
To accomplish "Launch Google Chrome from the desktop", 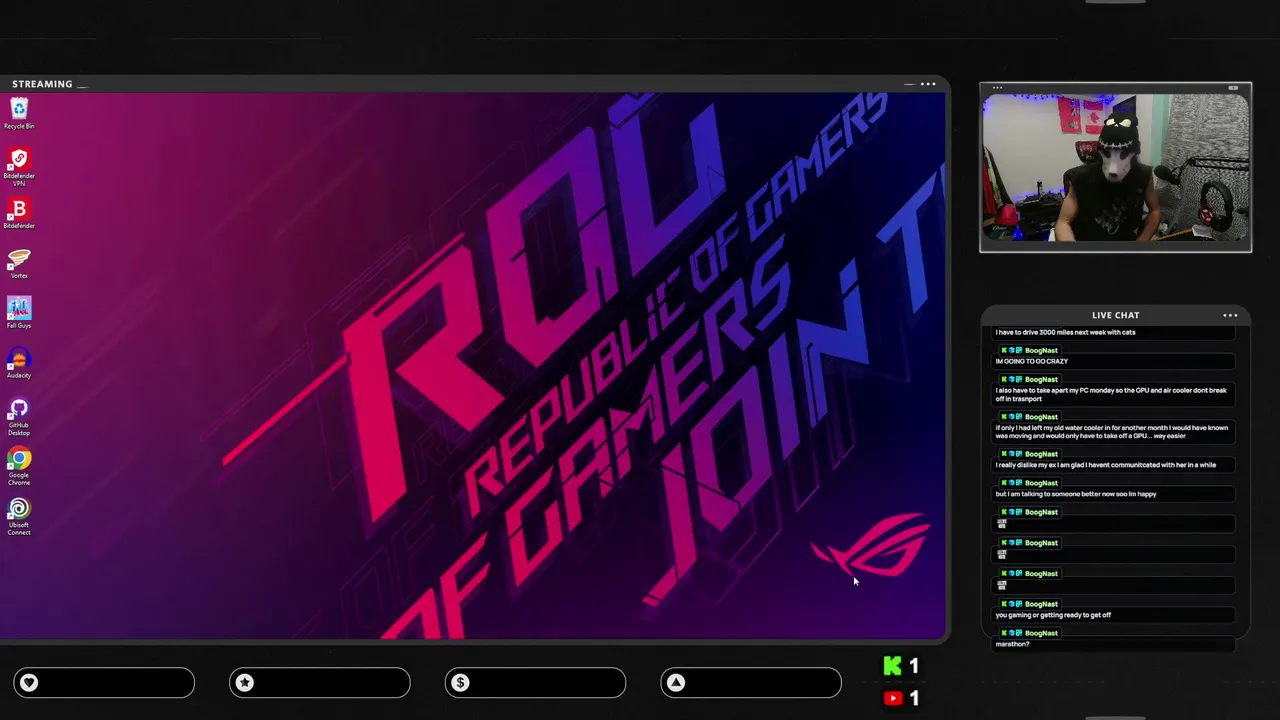I will [19, 466].
